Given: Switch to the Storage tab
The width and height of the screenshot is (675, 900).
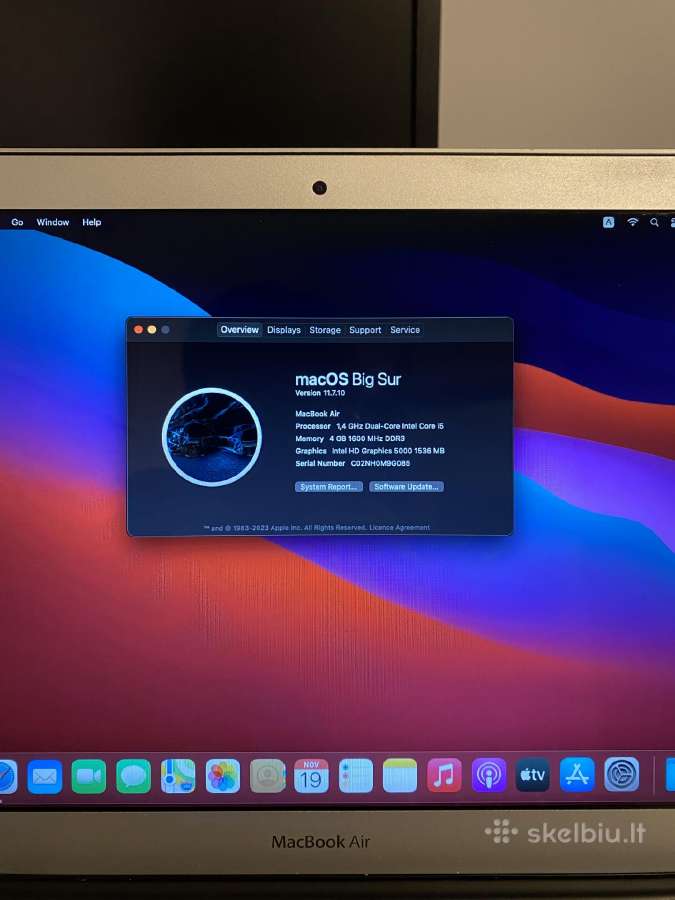Looking at the screenshot, I should pyautogui.click(x=325, y=330).
